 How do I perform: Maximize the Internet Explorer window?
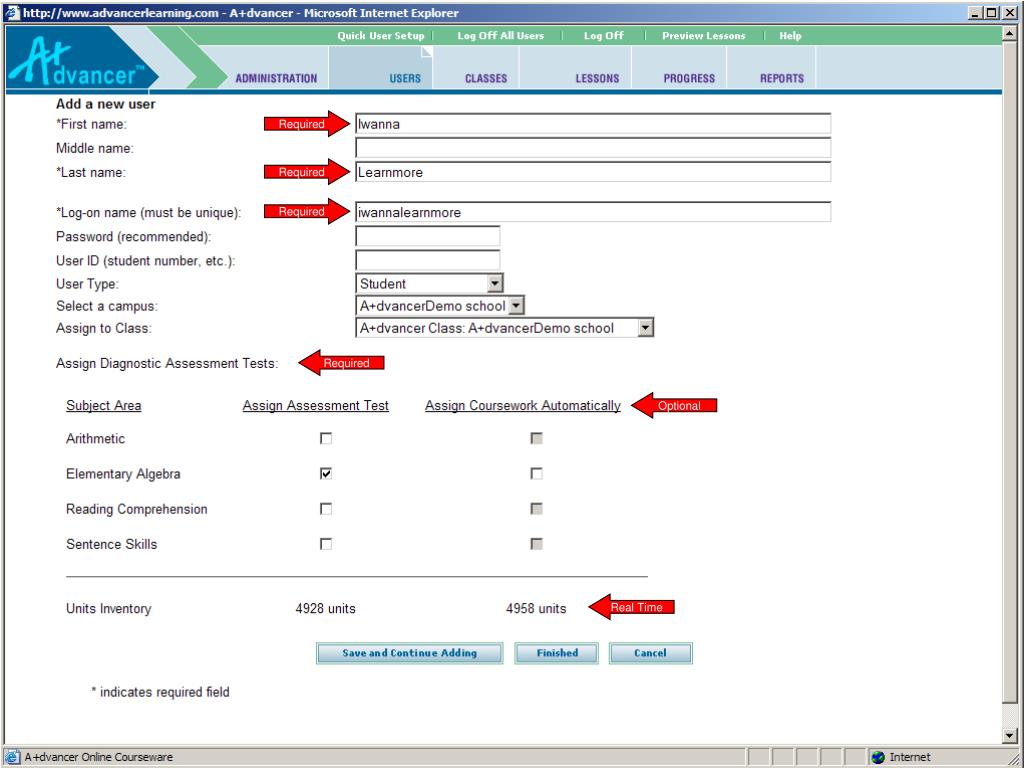[x=991, y=12]
